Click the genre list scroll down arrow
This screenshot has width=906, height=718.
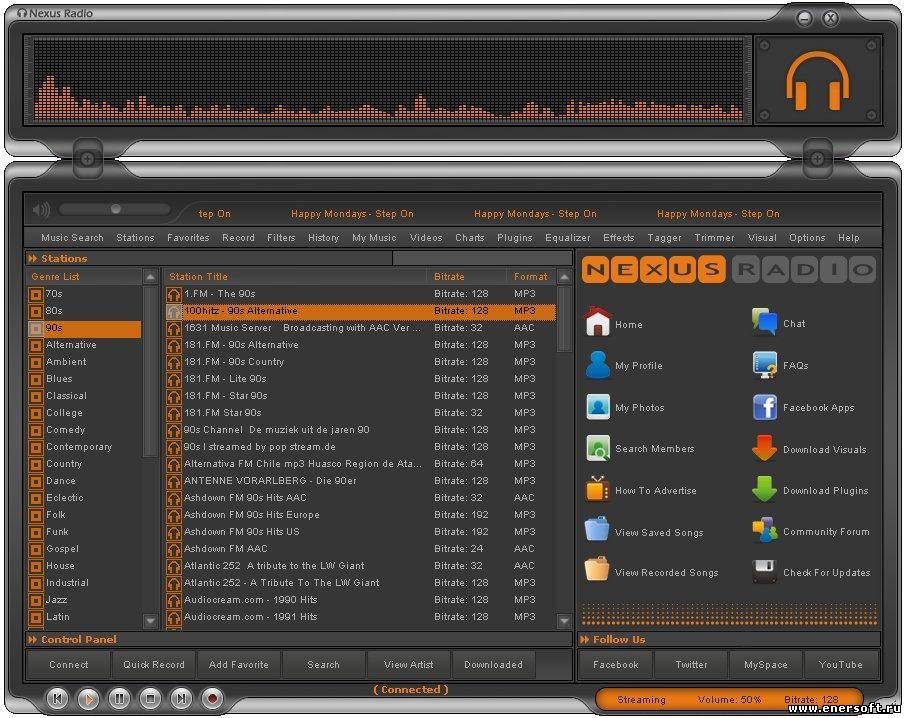150,620
